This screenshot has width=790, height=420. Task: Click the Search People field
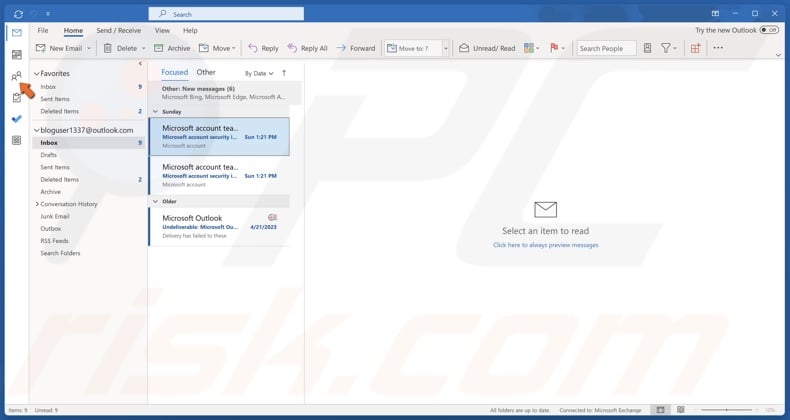click(x=607, y=48)
